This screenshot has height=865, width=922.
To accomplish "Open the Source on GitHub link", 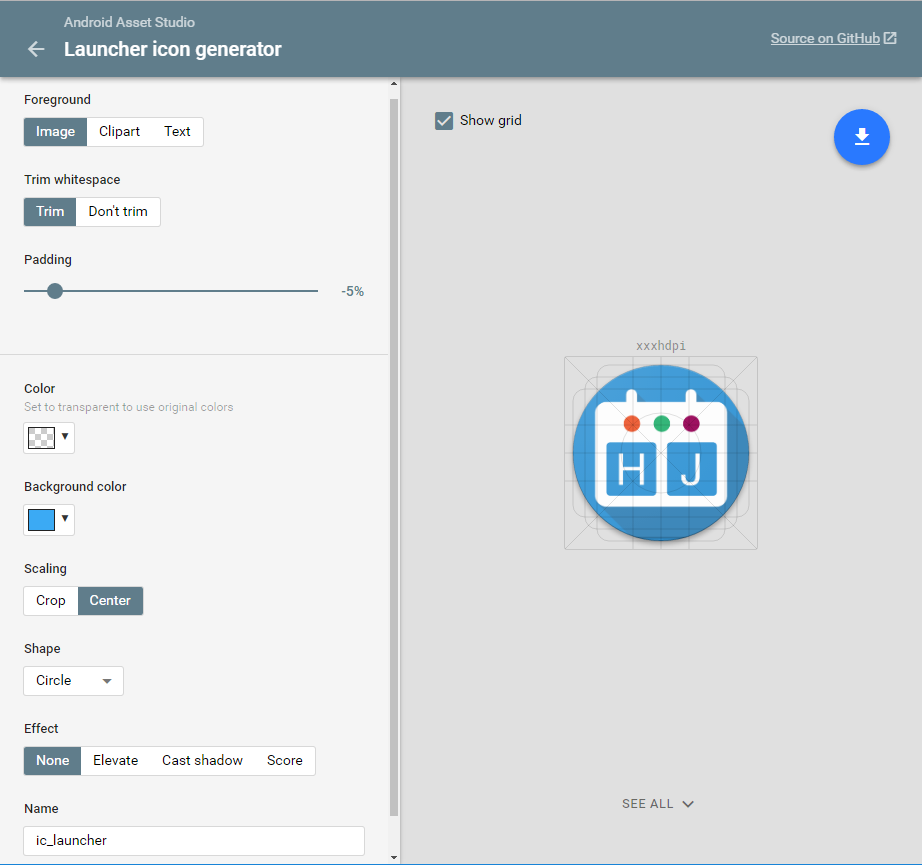I will (826, 37).
